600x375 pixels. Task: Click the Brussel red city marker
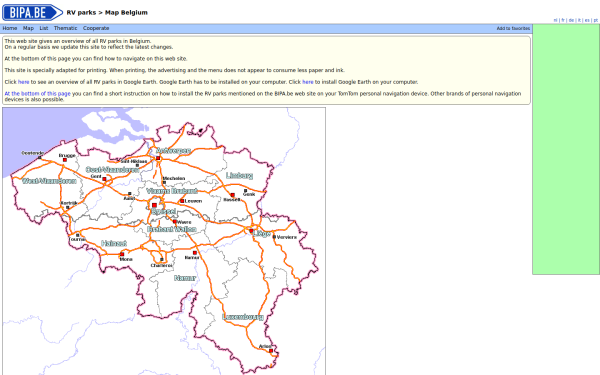(154, 205)
